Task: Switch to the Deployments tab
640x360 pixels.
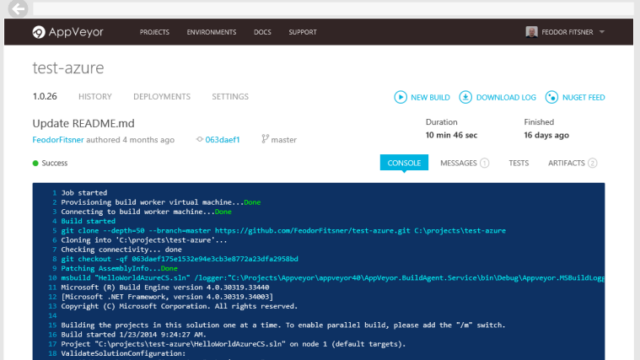Action: pyautogui.click(x=162, y=96)
